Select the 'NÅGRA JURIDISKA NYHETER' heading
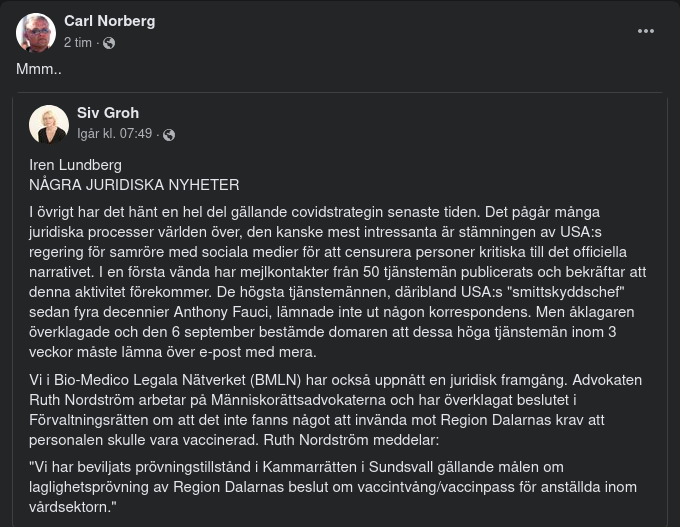This screenshot has height=527, width=680. tap(134, 185)
